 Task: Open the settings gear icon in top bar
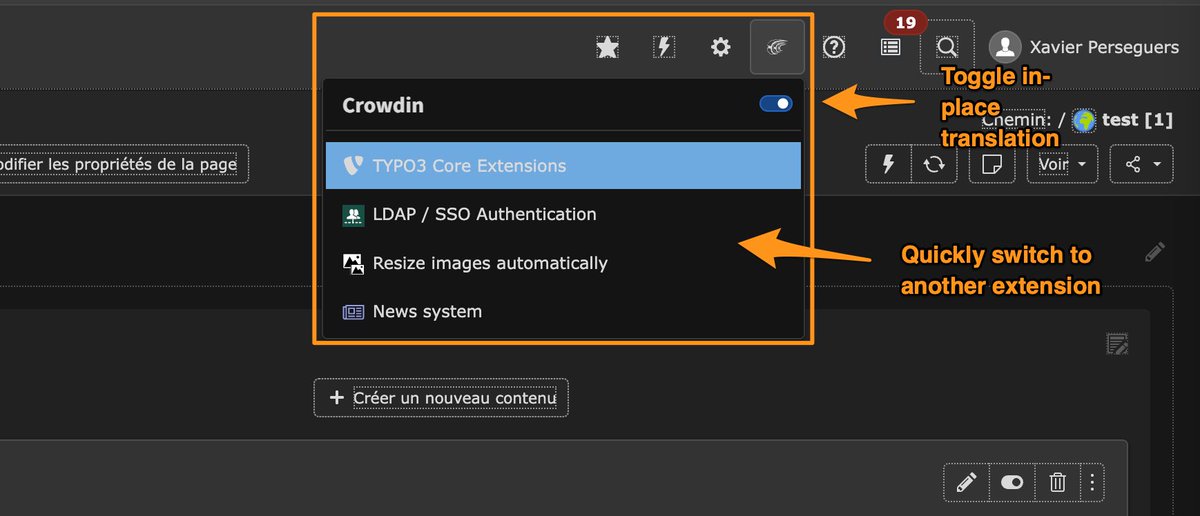720,47
